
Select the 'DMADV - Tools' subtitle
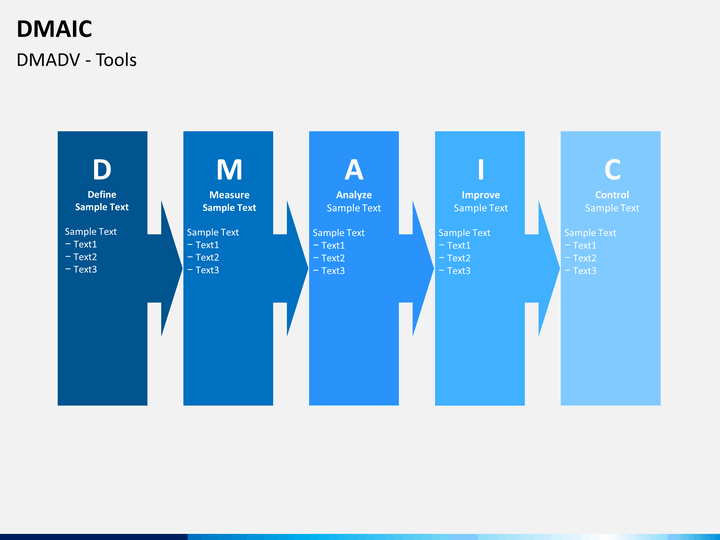click(x=77, y=60)
